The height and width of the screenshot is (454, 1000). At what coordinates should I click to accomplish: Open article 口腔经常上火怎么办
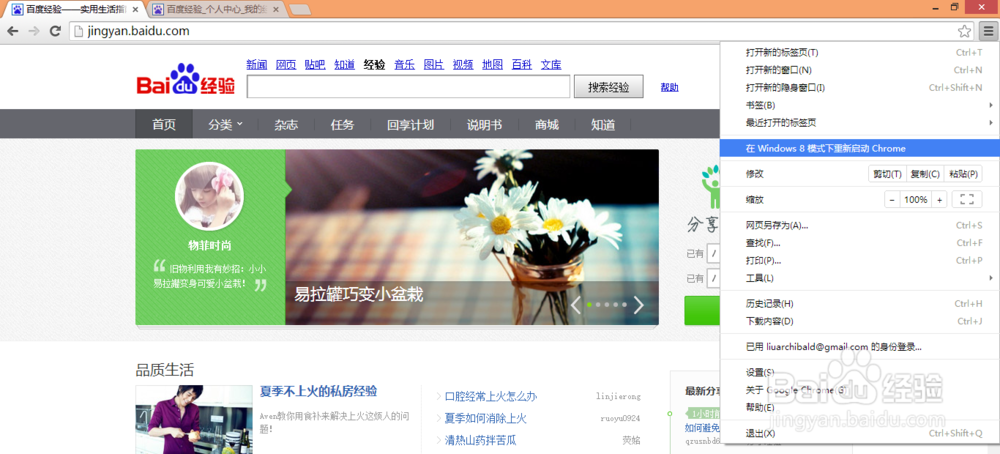pos(490,396)
